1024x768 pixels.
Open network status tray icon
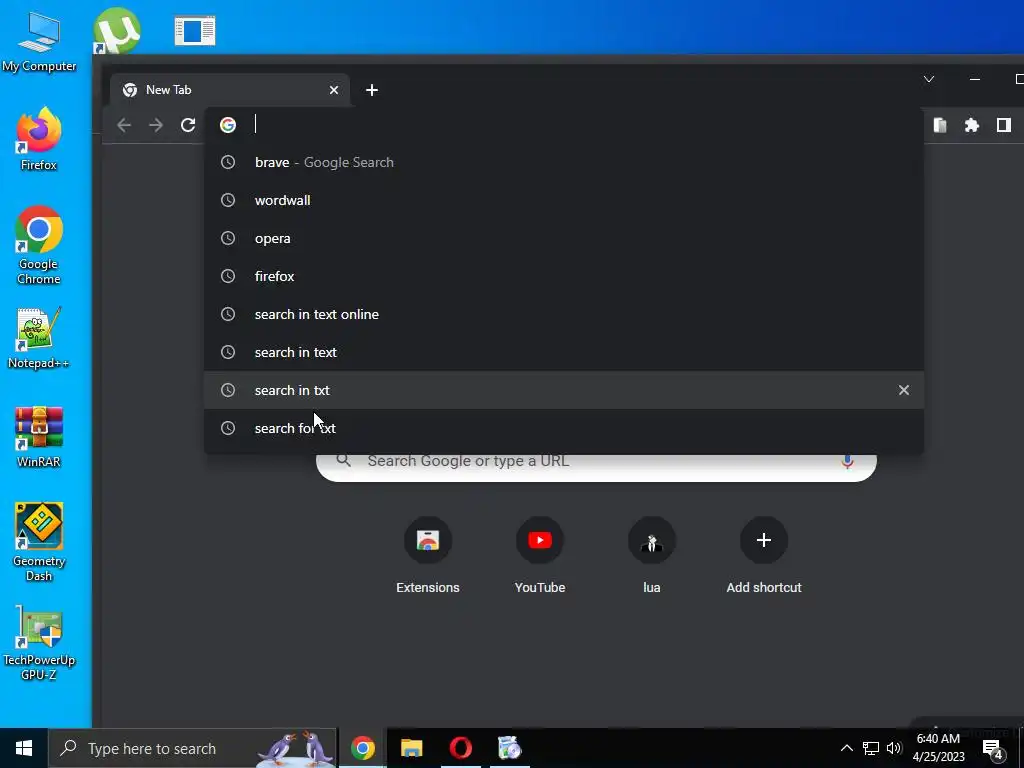[x=871, y=748]
